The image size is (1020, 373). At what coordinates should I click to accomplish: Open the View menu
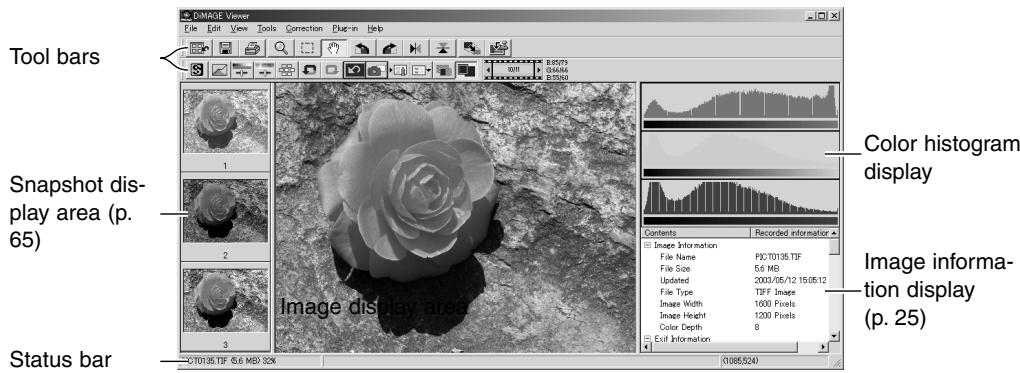tap(239, 29)
